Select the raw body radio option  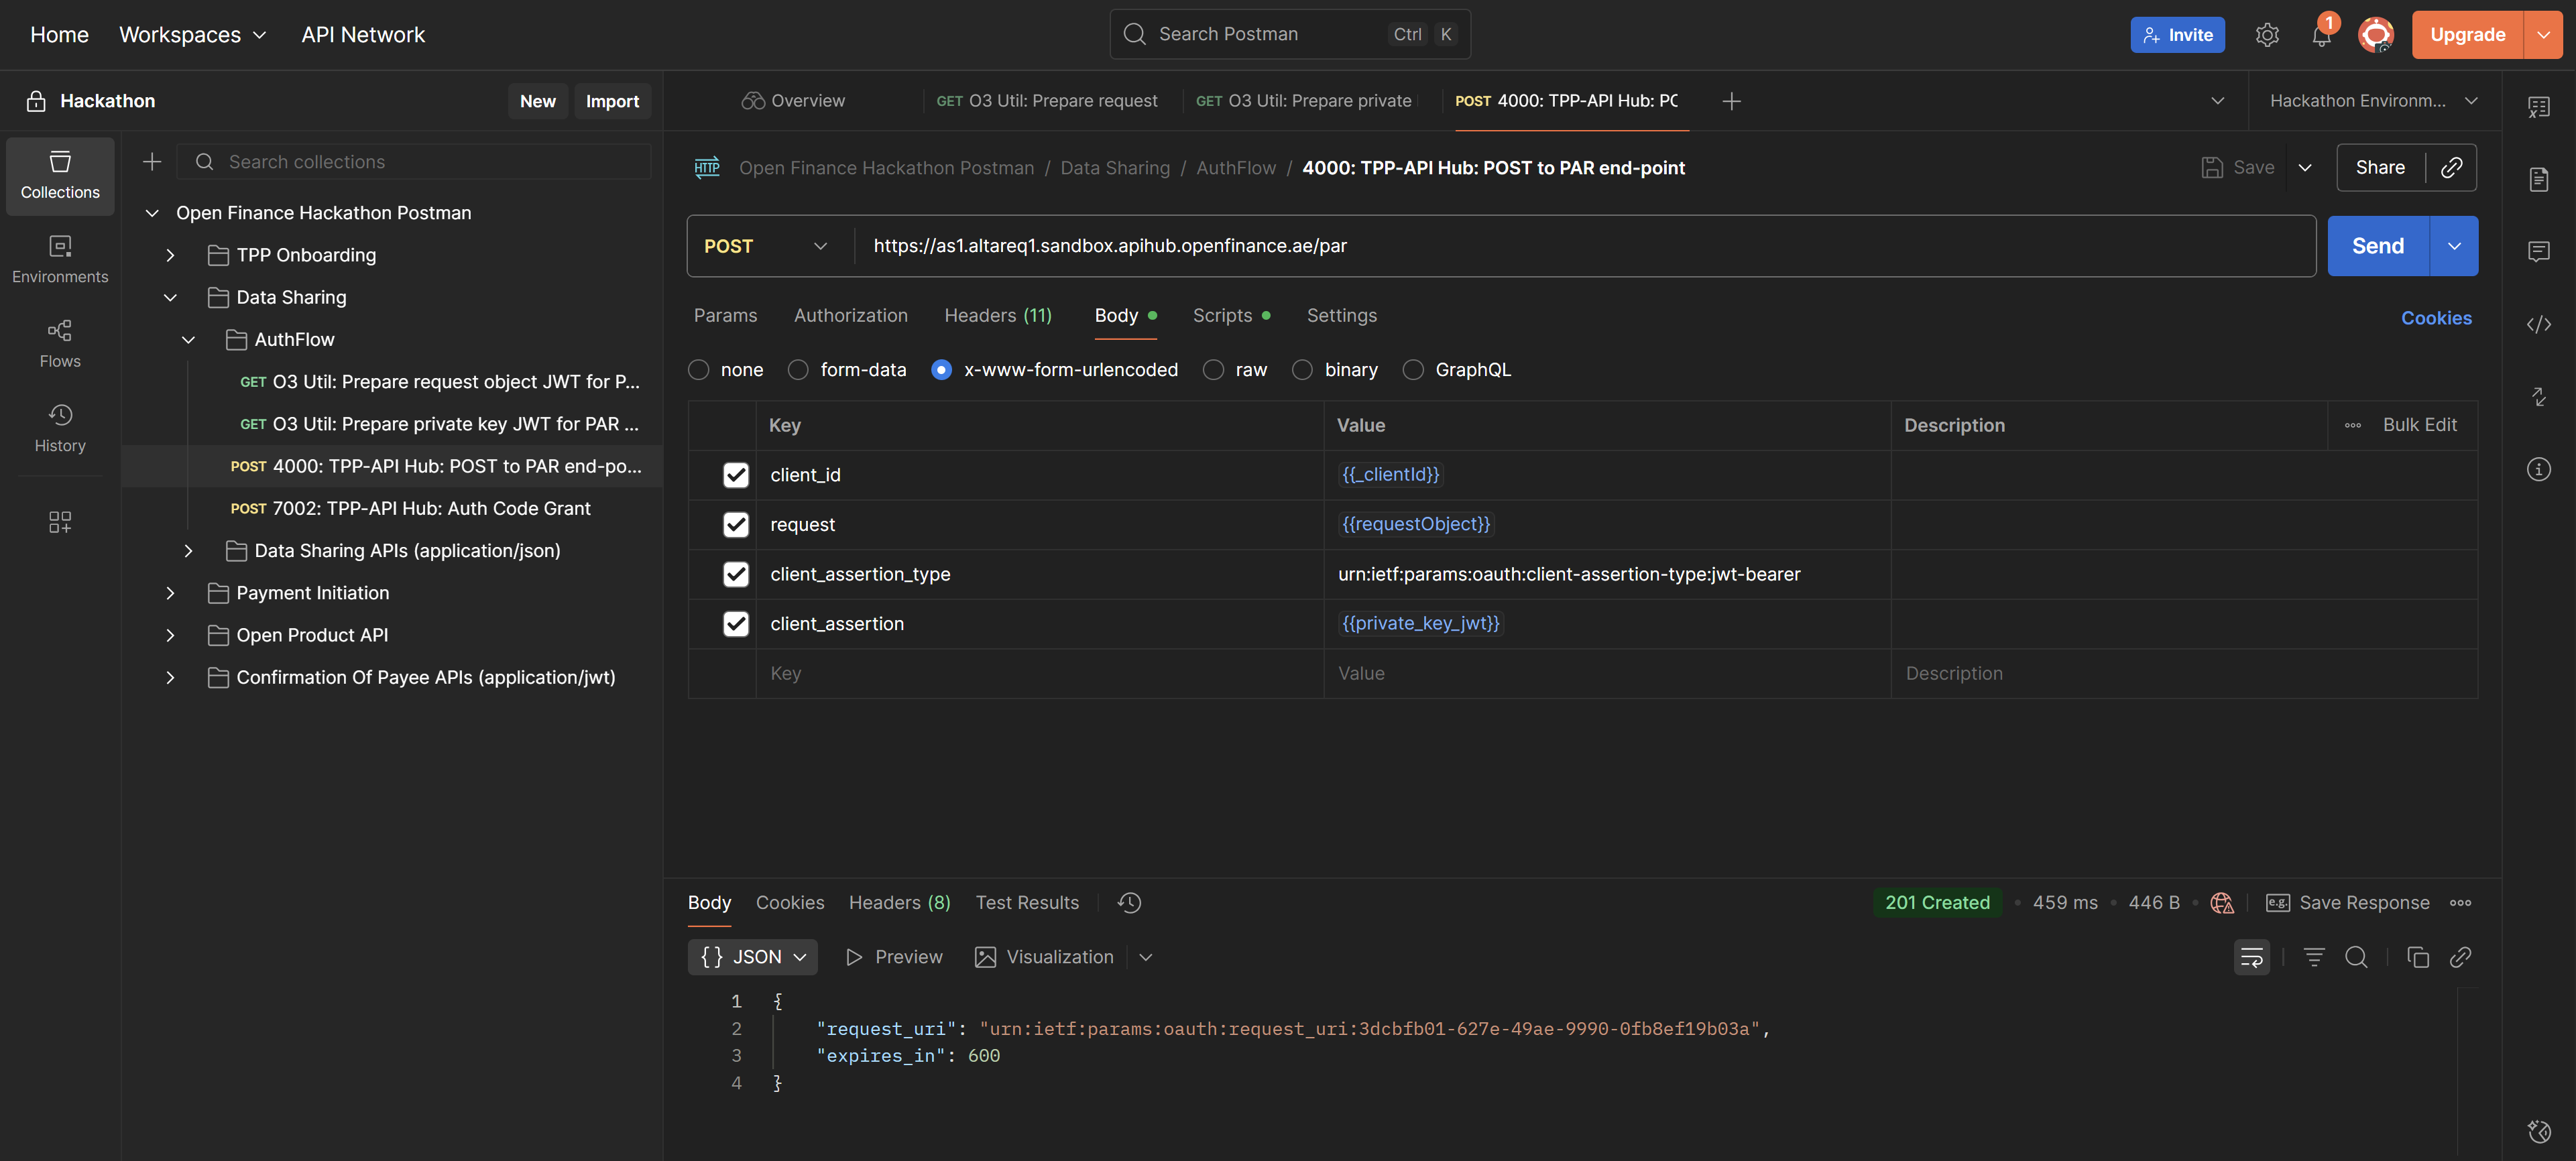pos(1213,370)
